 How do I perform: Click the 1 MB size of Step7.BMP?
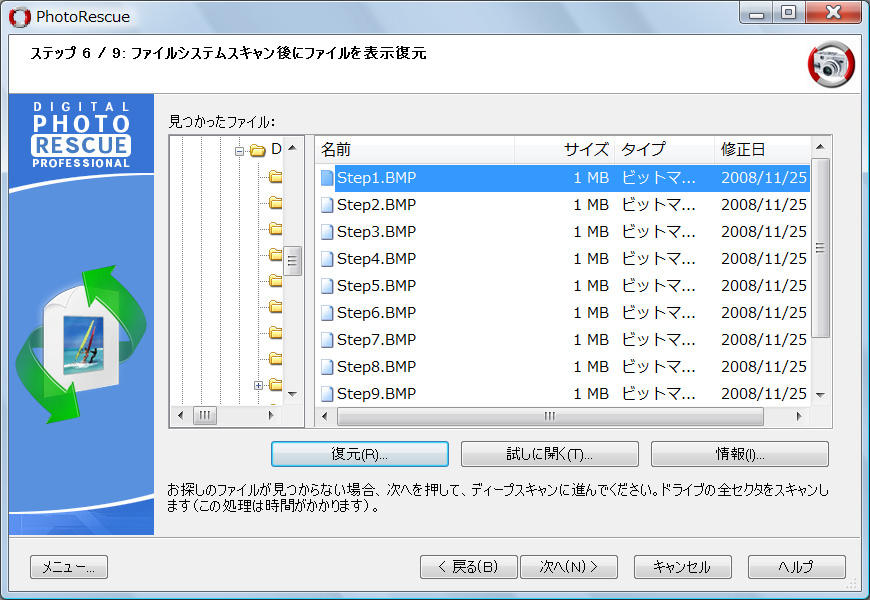(x=591, y=340)
